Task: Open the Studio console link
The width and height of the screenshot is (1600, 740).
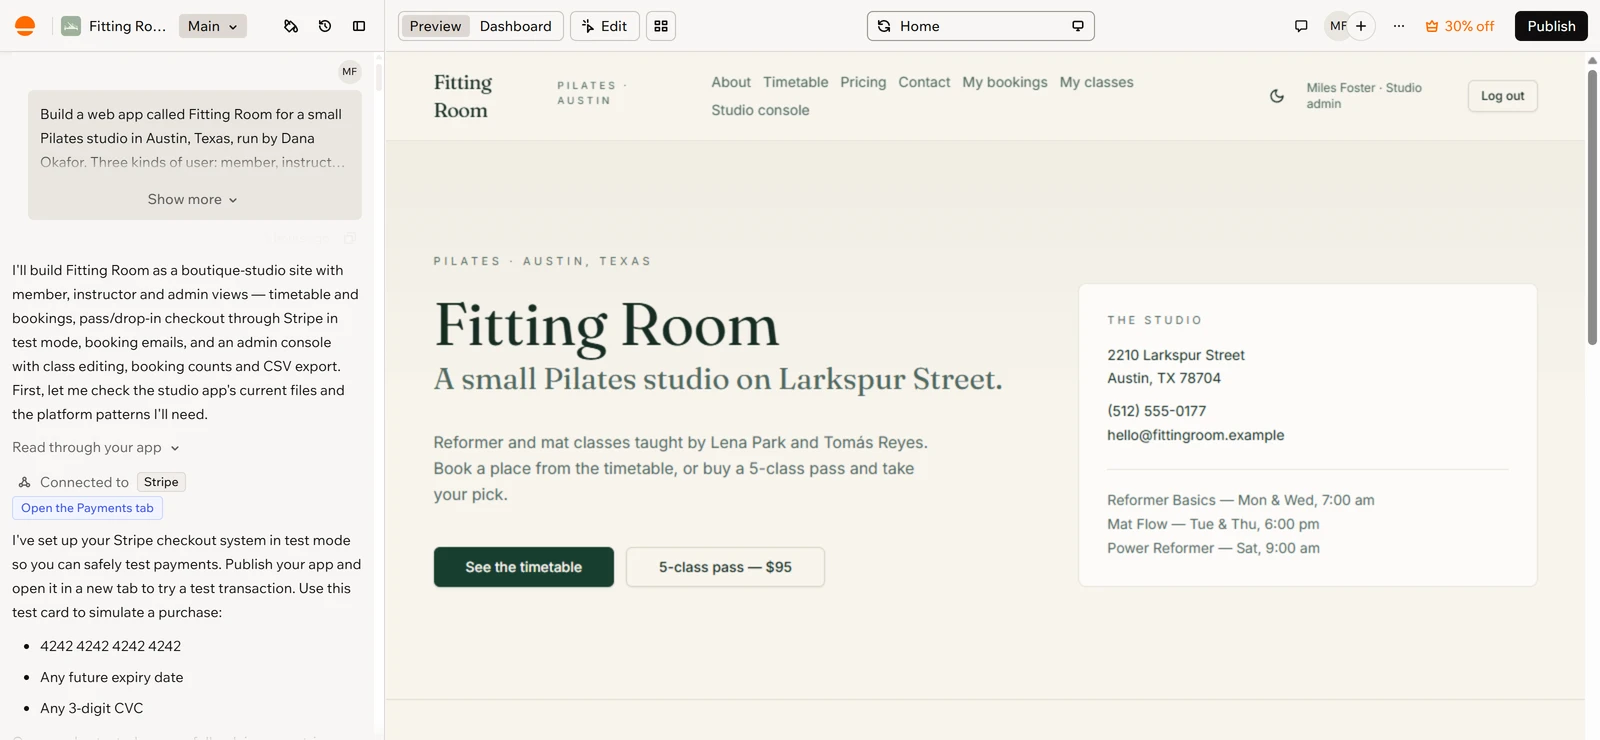Action: coord(760,110)
